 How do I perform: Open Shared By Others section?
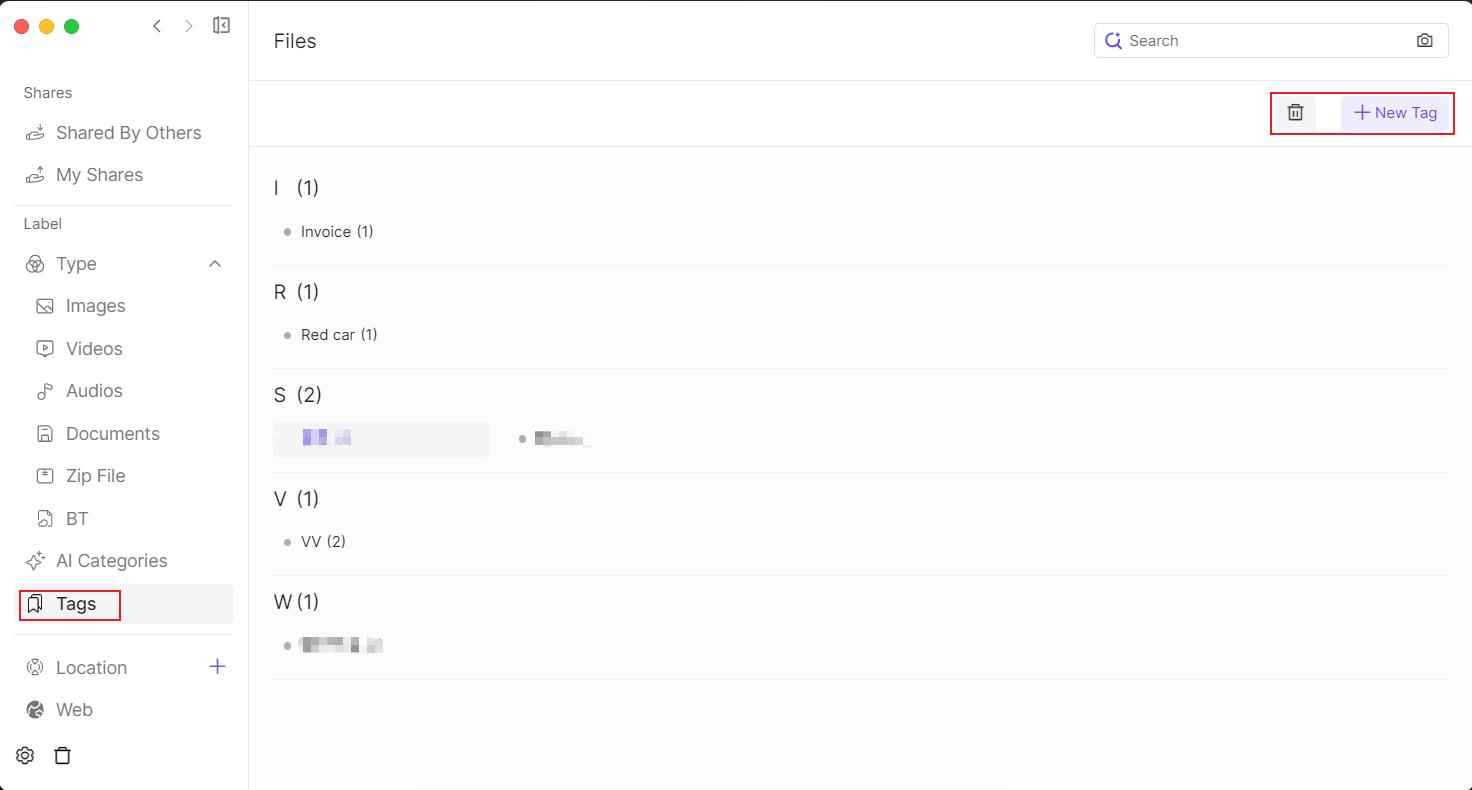click(x=128, y=133)
